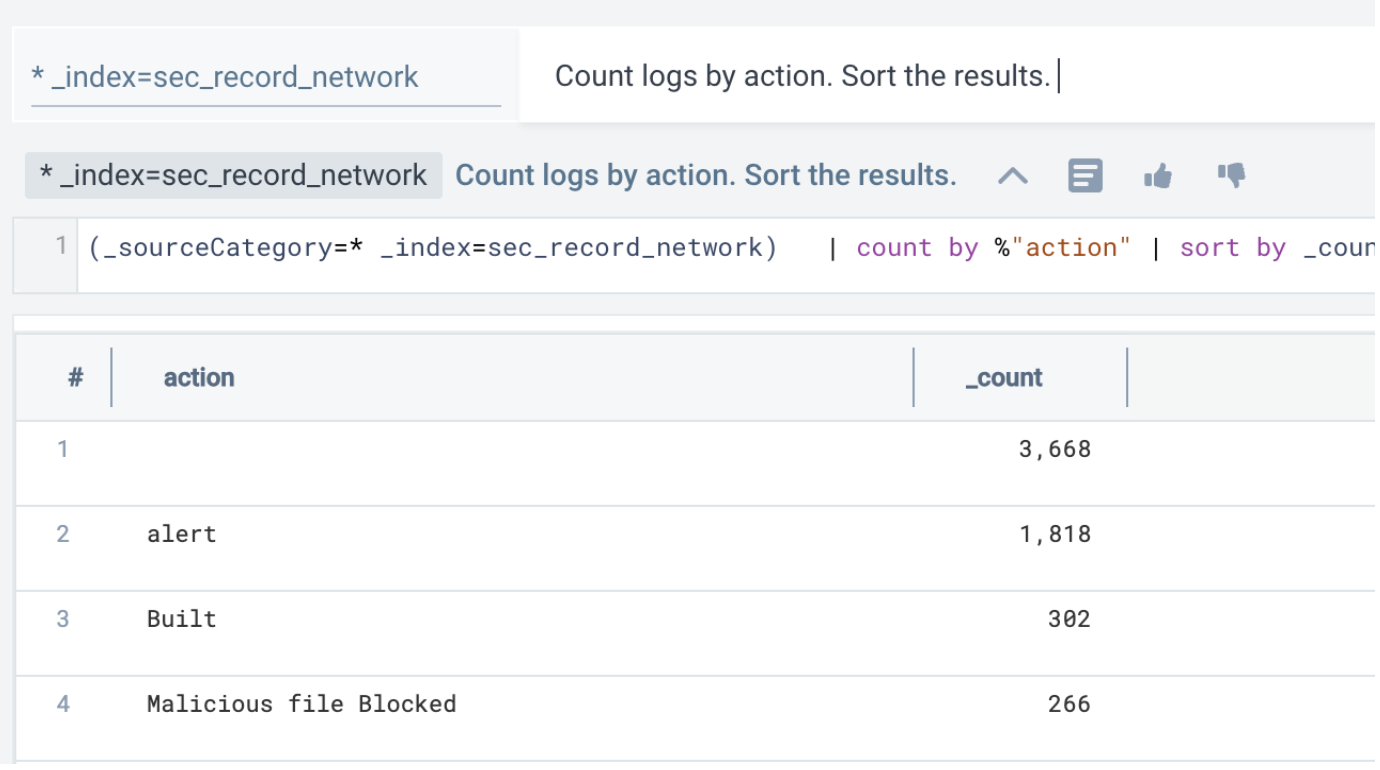This screenshot has width=1380, height=770.
Task: Open the query details document icon
Action: pyautogui.click(x=1085, y=176)
